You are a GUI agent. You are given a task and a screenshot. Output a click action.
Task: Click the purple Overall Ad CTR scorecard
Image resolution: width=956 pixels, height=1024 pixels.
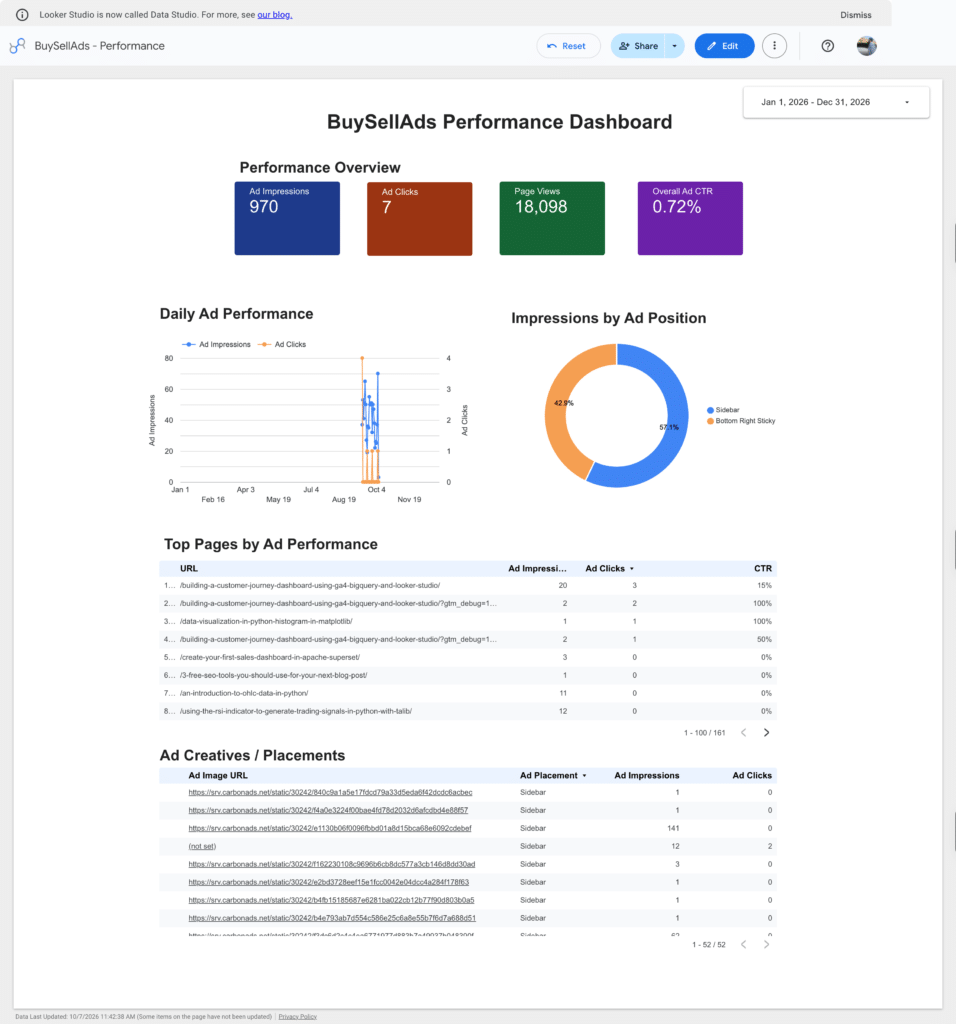point(690,218)
